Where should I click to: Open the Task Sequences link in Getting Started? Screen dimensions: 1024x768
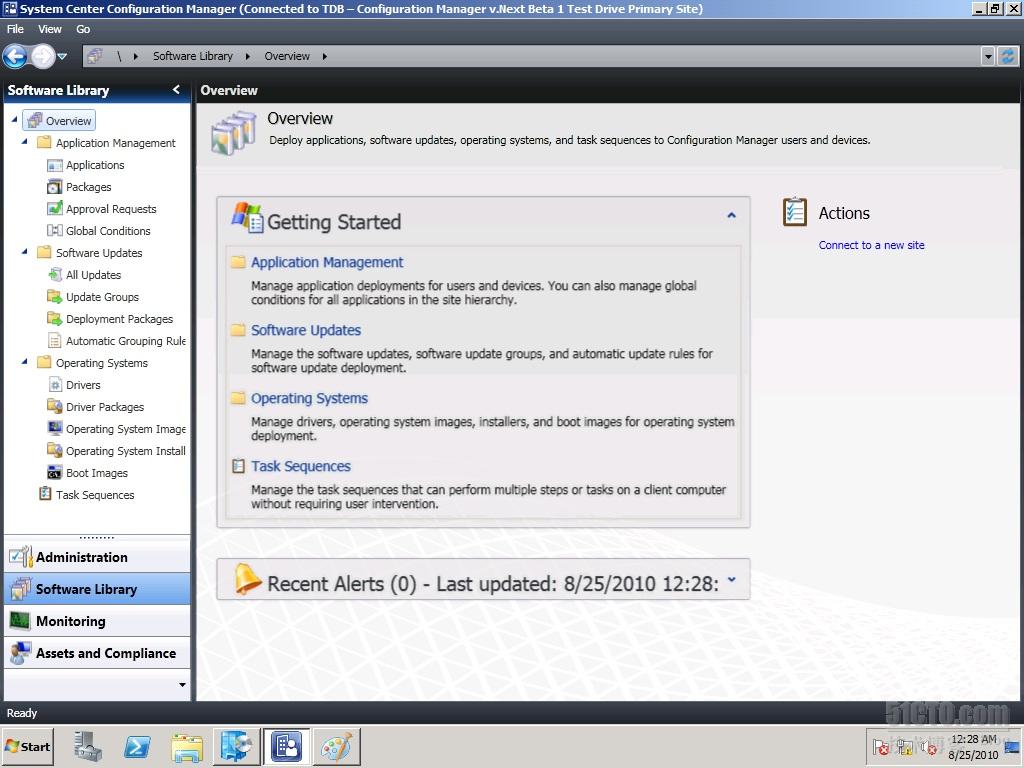click(301, 466)
